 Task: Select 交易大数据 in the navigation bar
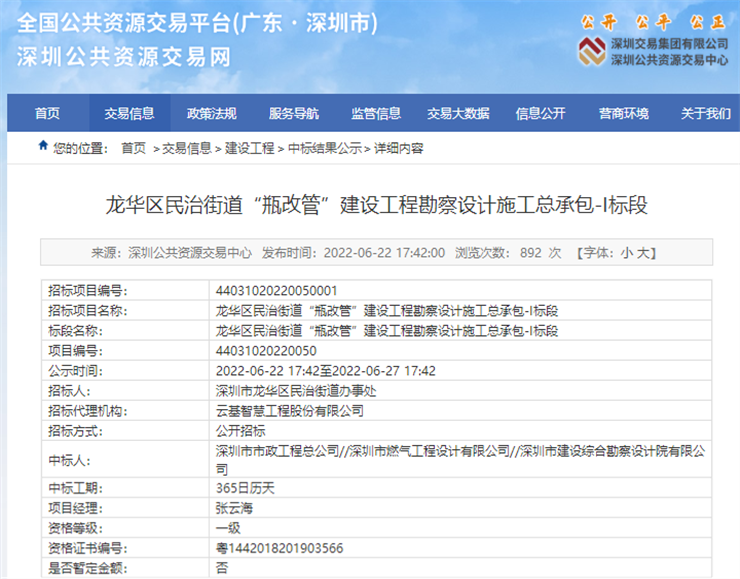click(x=458, y=114)
